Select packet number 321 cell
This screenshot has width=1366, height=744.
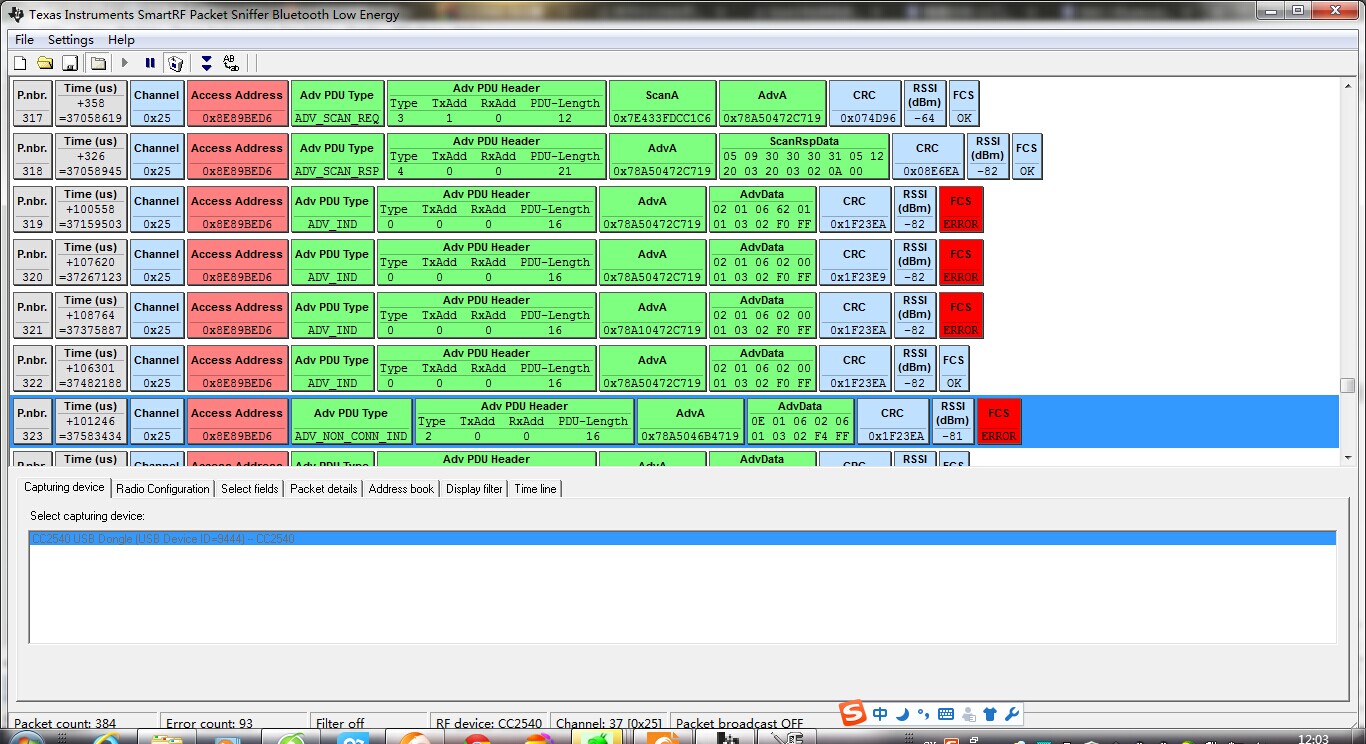[33, 315]
